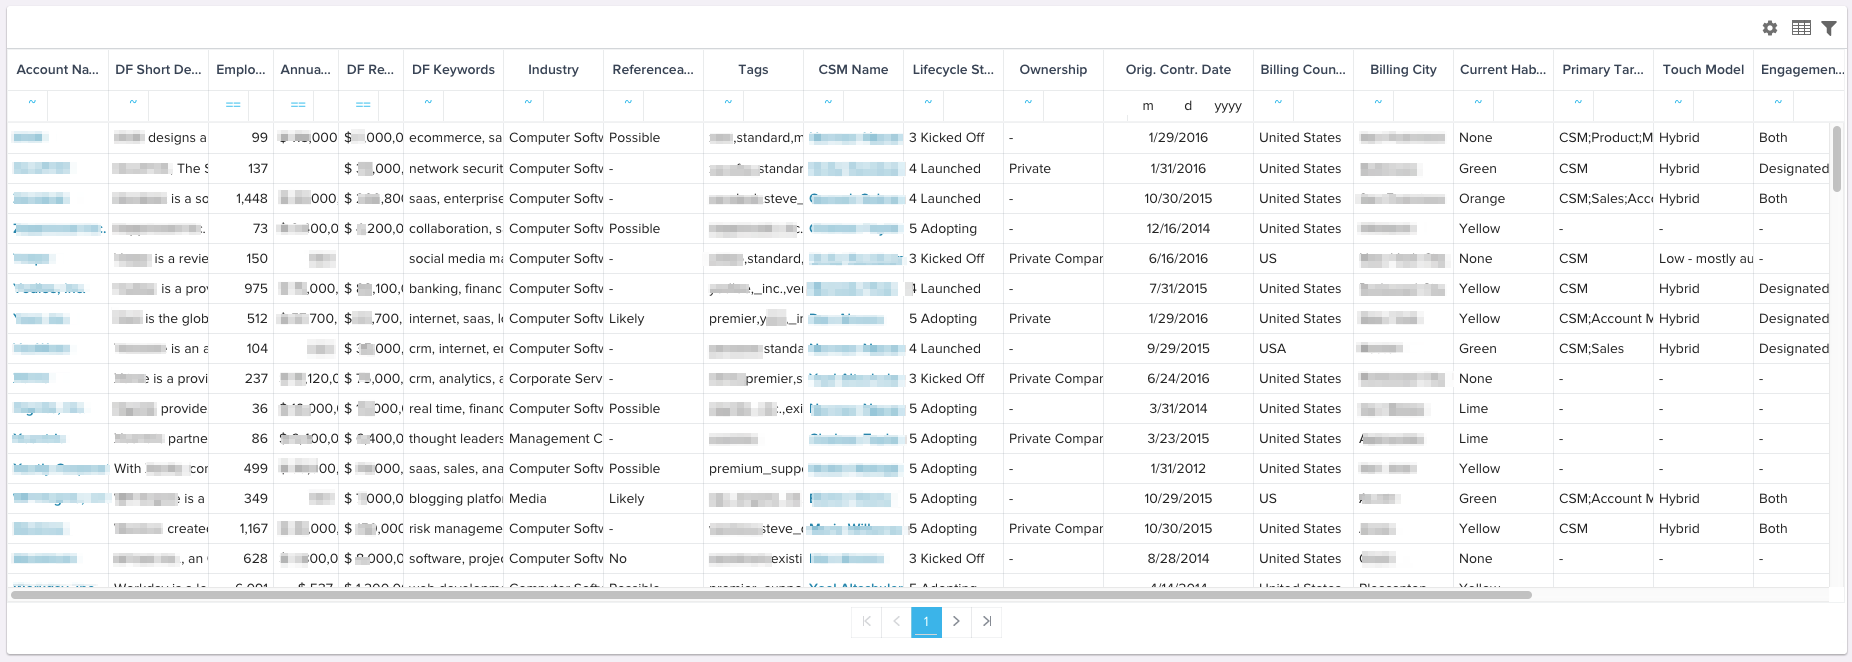Open equals operator for Employees column filter
Image resolution: width=1852 pixels, height=662 pixels.
(232, 104)
